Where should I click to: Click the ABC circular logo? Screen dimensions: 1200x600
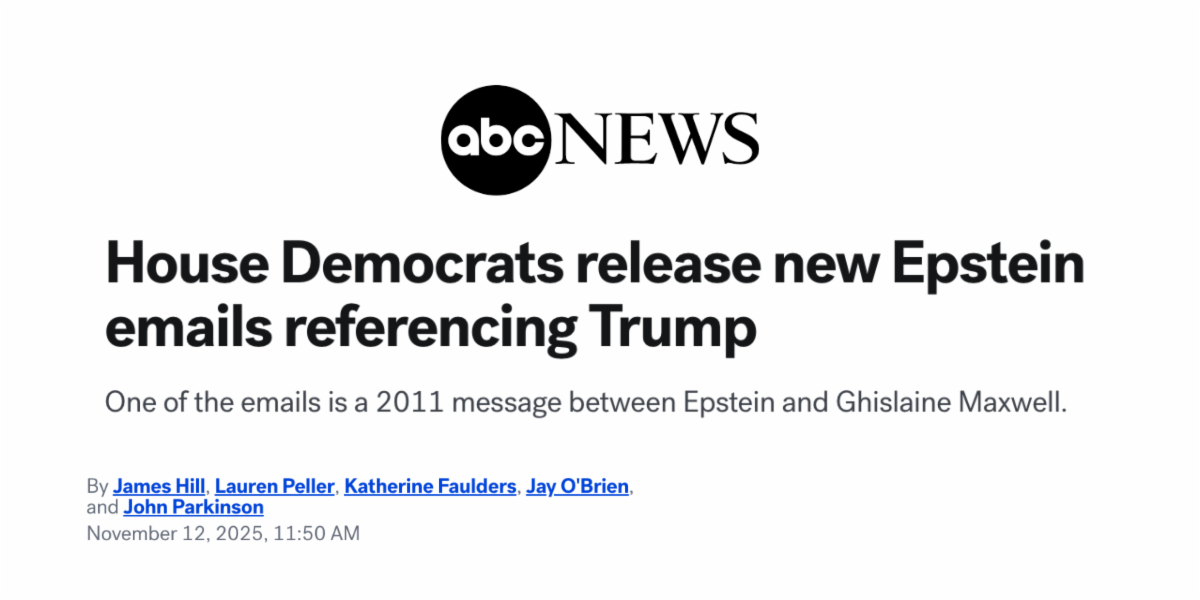[x=497, y=140]
